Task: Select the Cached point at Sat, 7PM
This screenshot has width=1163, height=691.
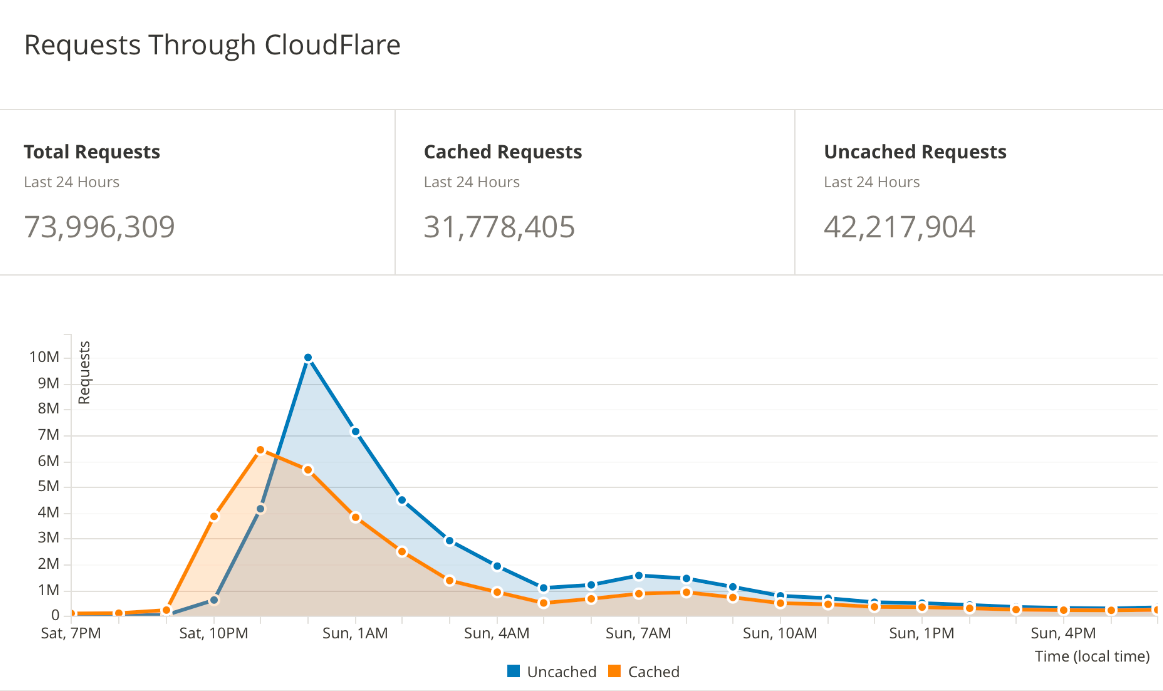Action: pyautogui.click(x=71, y=614)
